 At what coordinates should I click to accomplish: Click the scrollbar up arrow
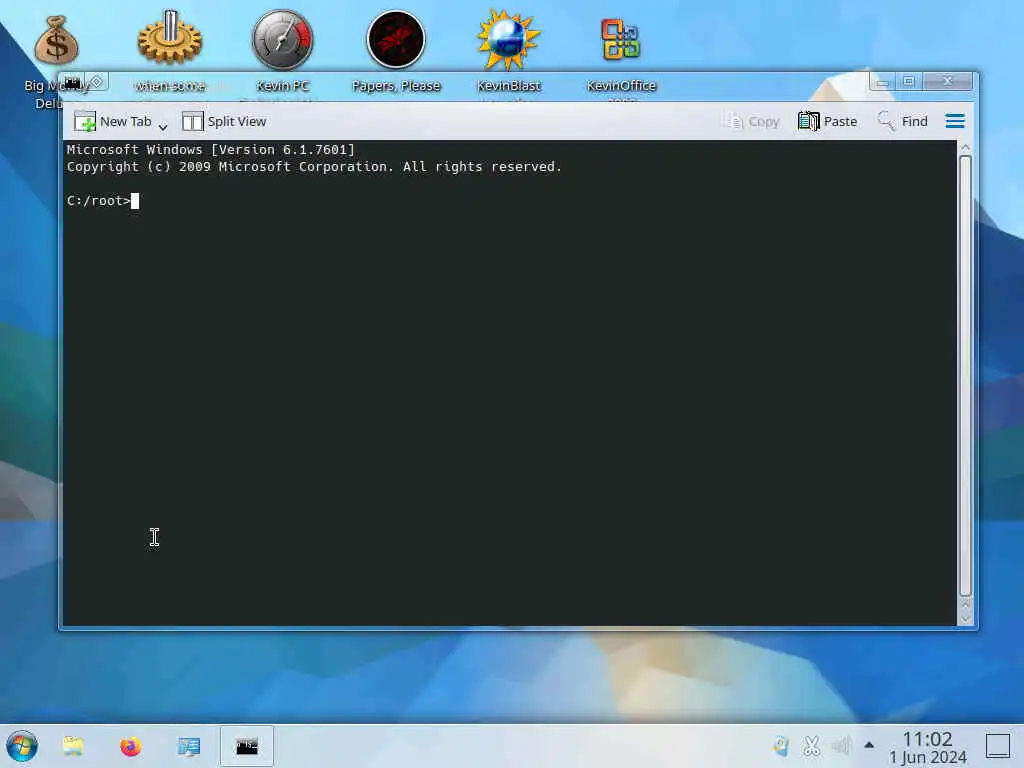tap(965, 148)
